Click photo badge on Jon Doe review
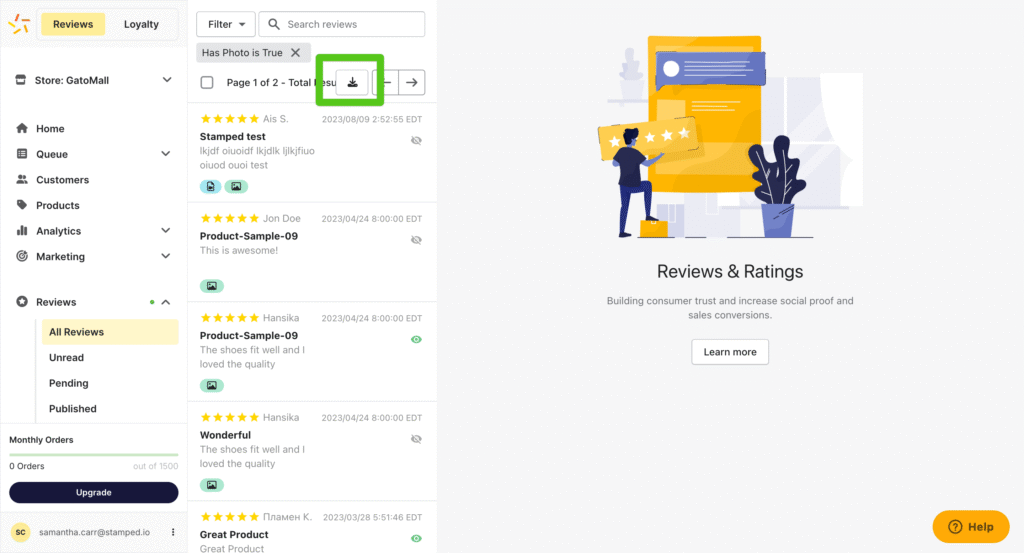 pyautogui.click(x=211, y=286)
